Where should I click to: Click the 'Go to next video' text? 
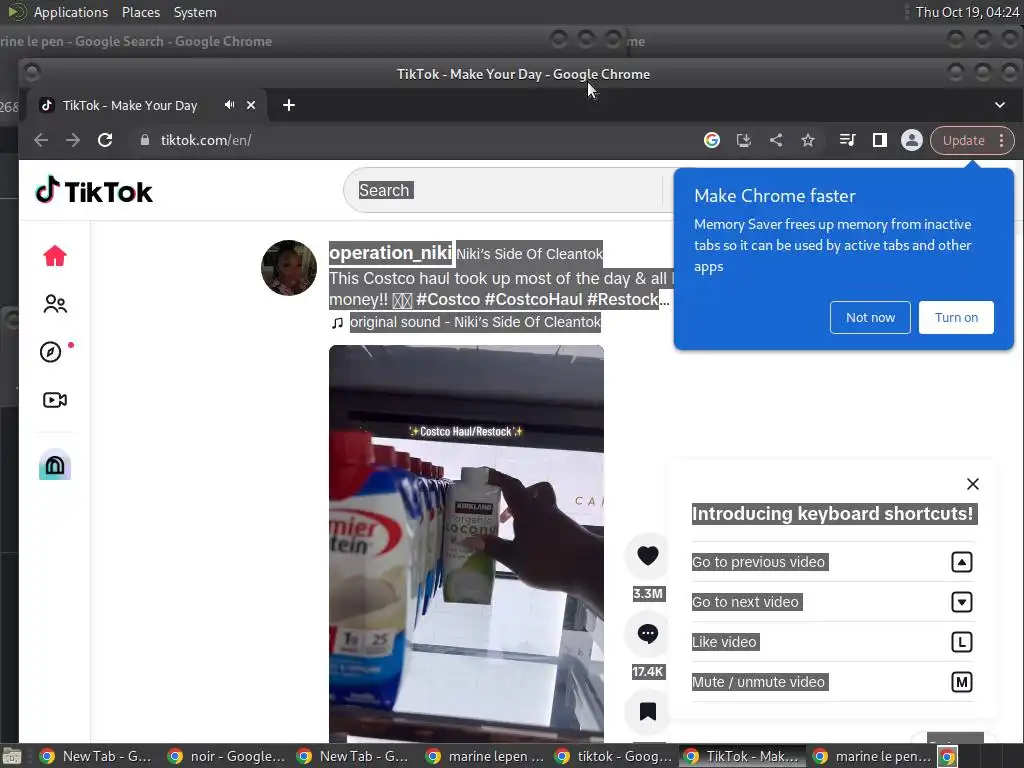pyautogui.click(x=746, y=602)
